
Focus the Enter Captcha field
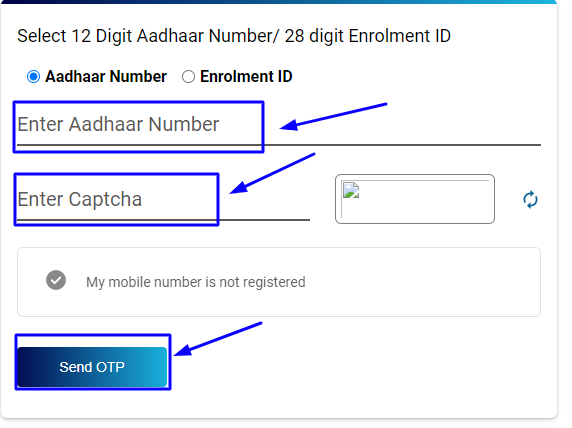point(163,200)
